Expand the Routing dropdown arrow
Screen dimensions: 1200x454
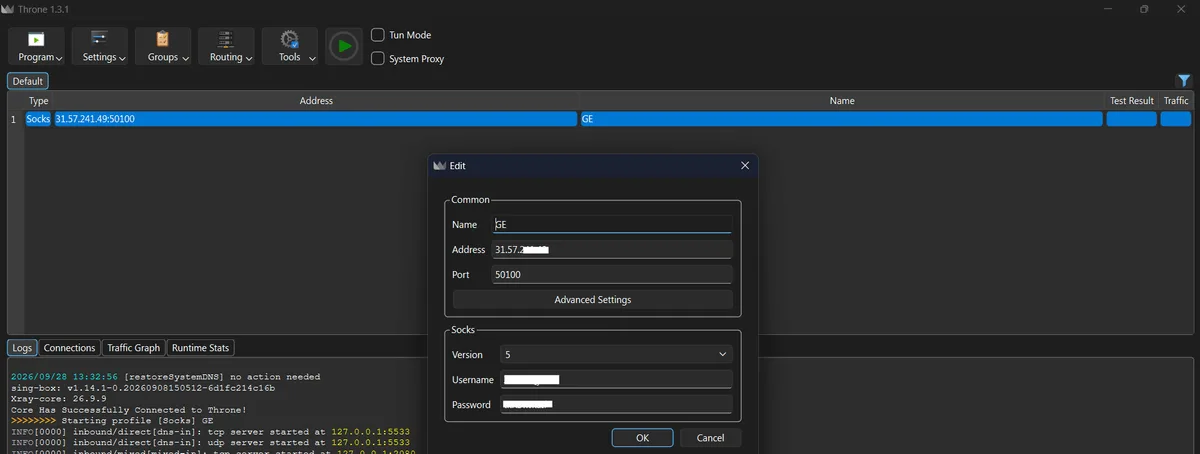[249, 59]
